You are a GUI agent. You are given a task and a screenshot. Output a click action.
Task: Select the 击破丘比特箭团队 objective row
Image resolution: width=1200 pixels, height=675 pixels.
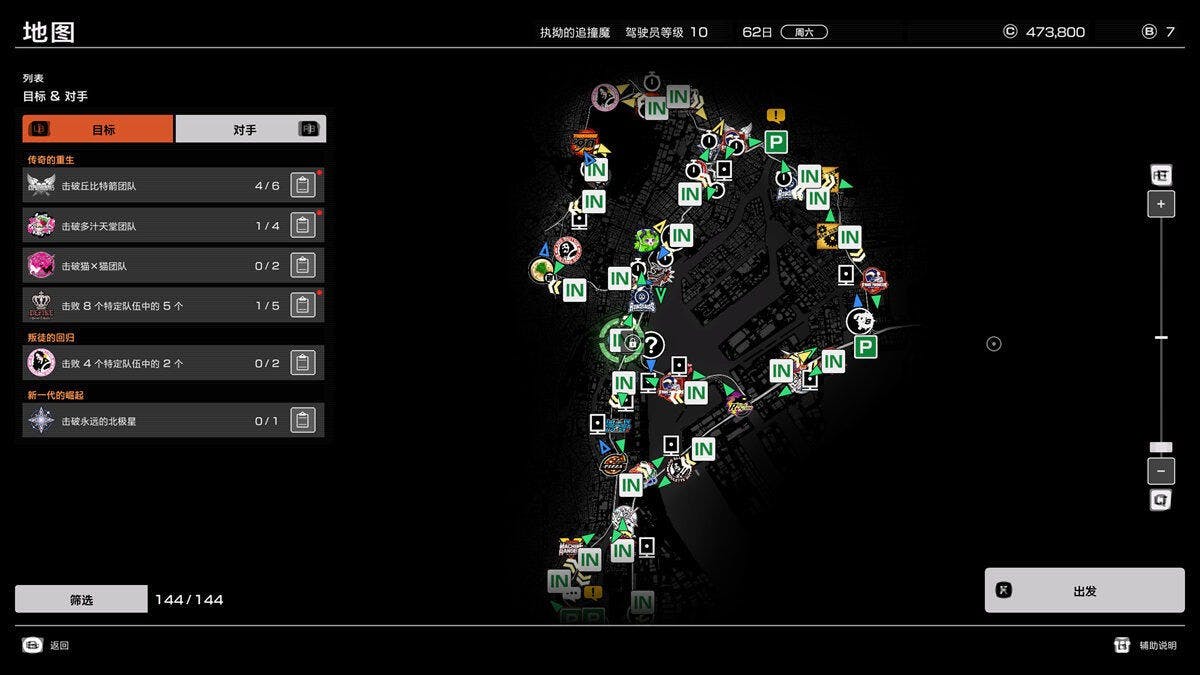pyautogui.click(x=174, y=186)
